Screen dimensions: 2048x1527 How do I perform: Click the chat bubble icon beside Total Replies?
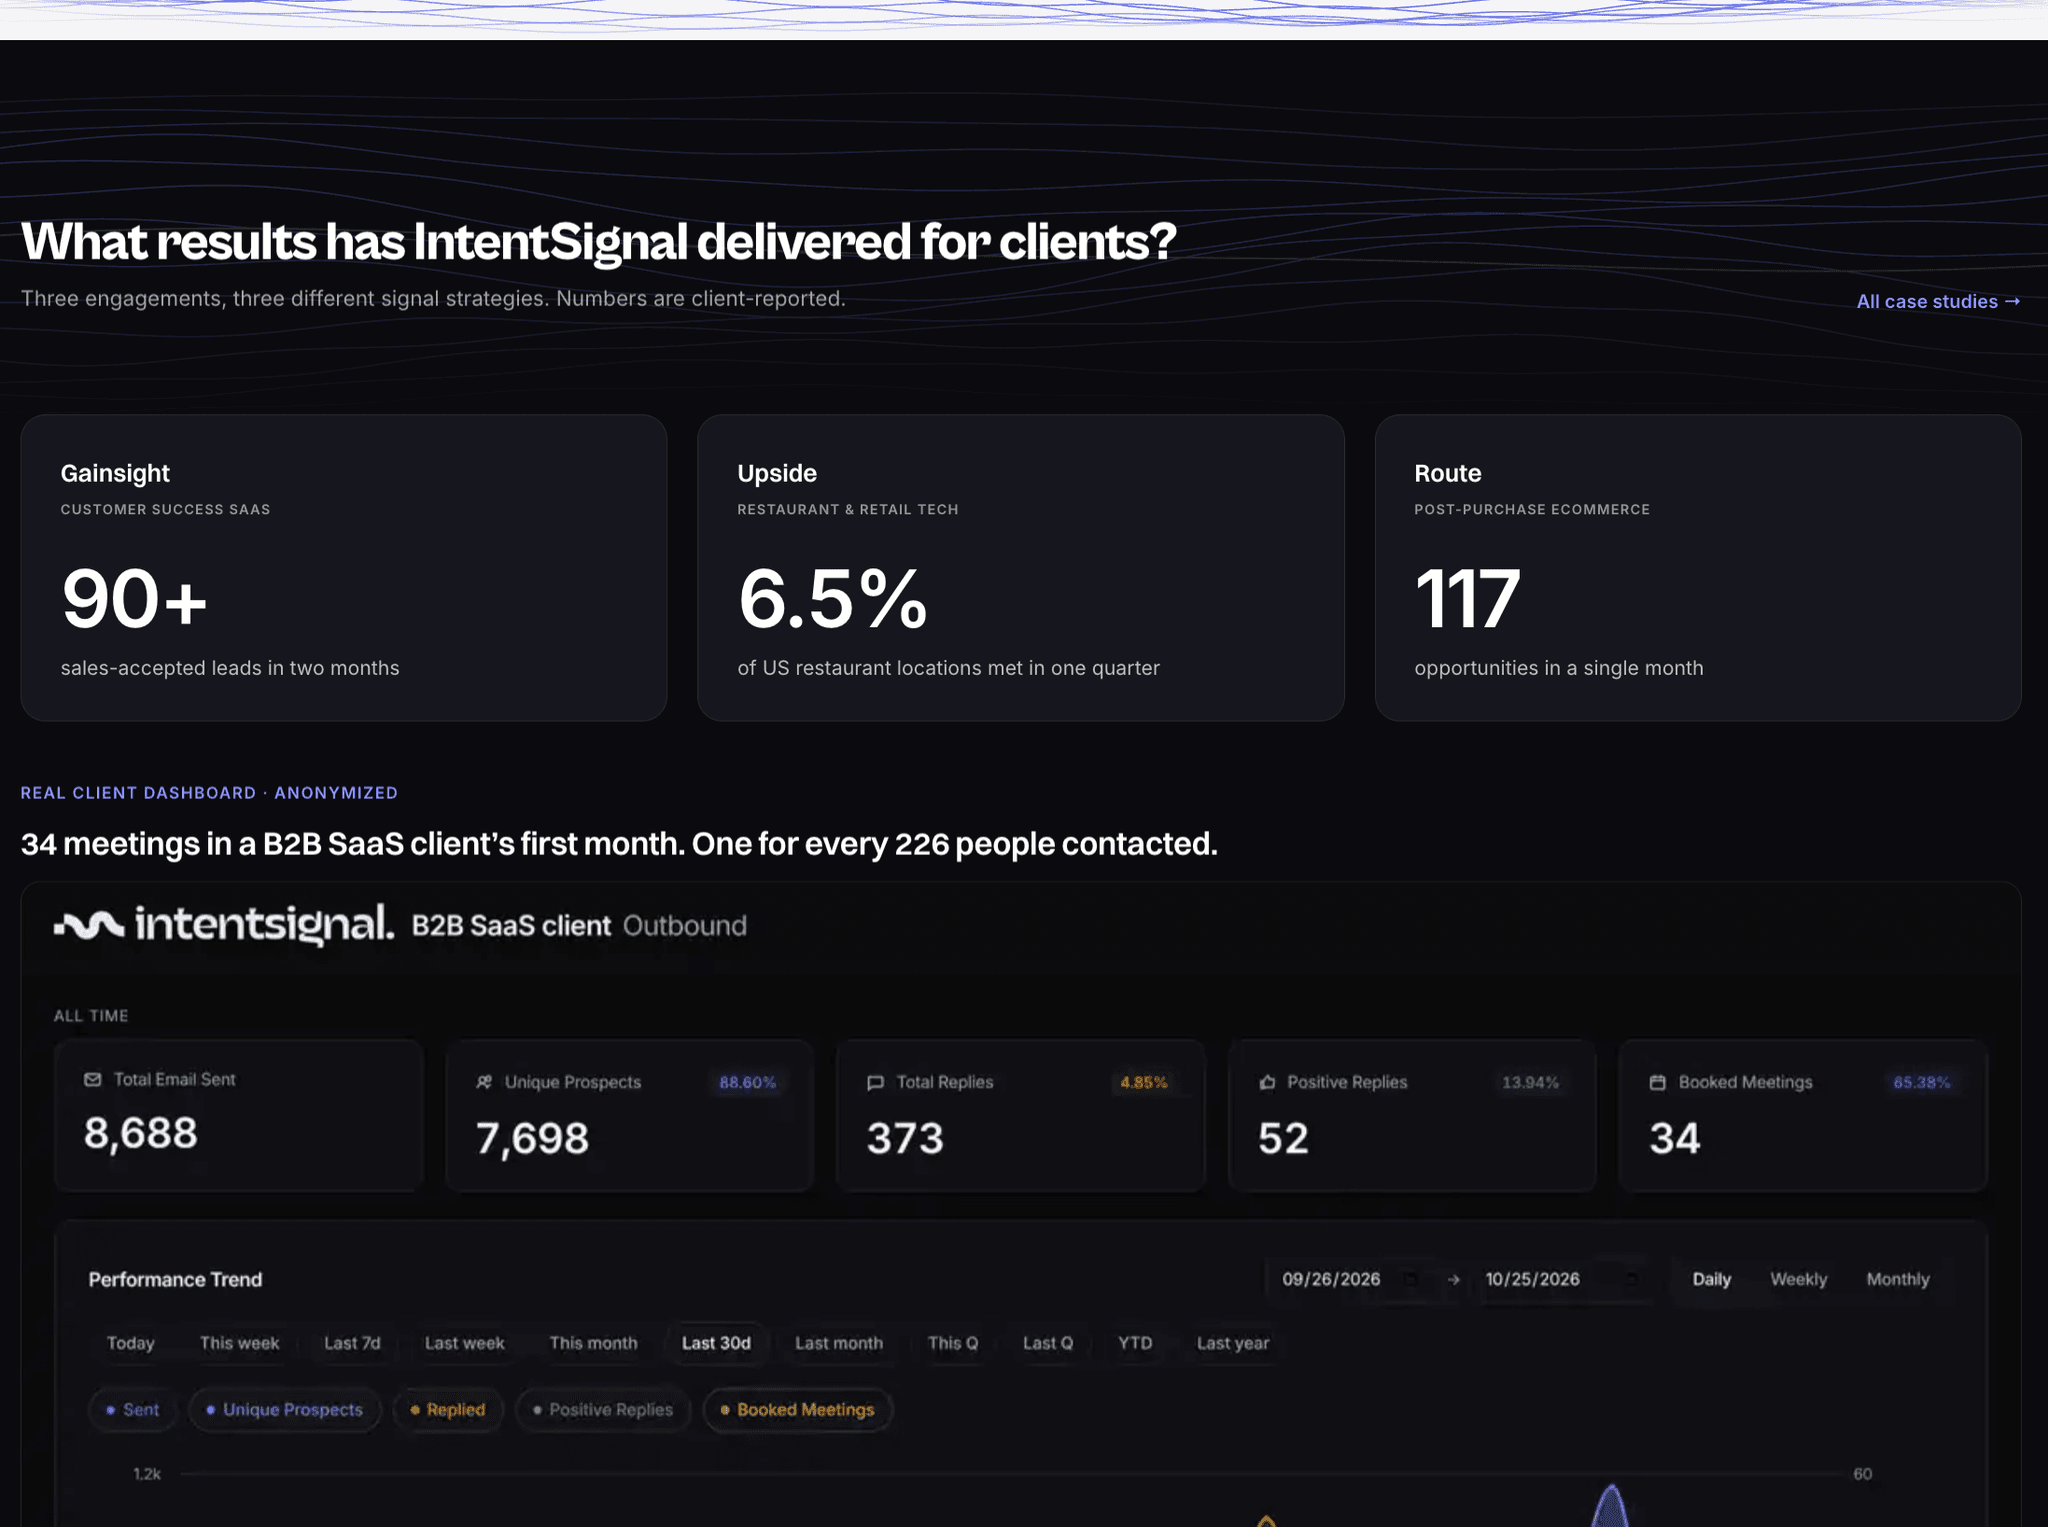tap(875, 1082)
